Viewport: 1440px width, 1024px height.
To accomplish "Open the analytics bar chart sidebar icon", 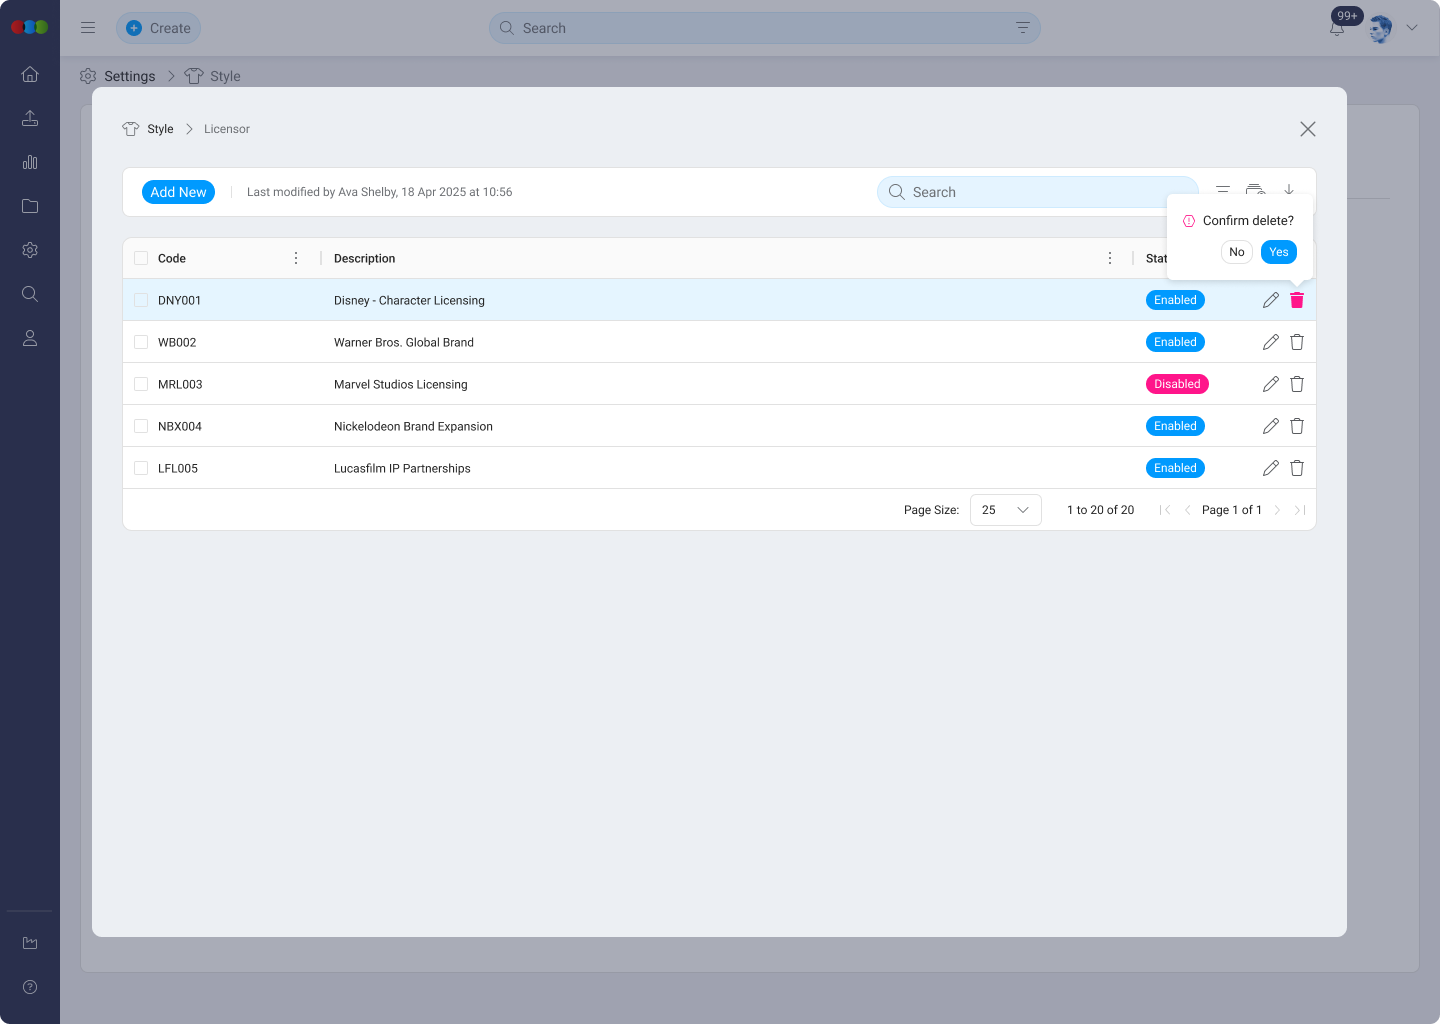I will [x=30, y=162].
